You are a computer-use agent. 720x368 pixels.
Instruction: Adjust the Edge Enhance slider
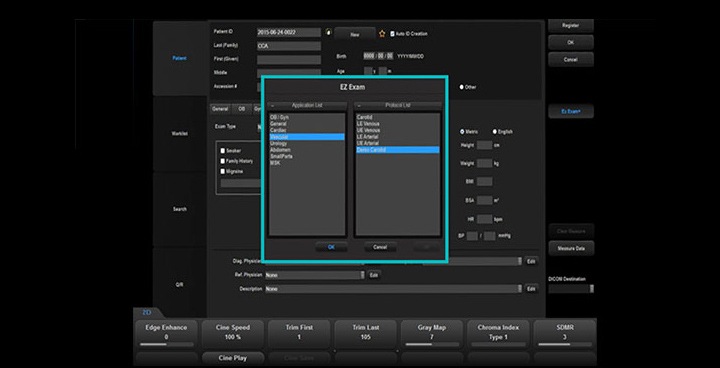pyautogui.click(x=166, y=344)
